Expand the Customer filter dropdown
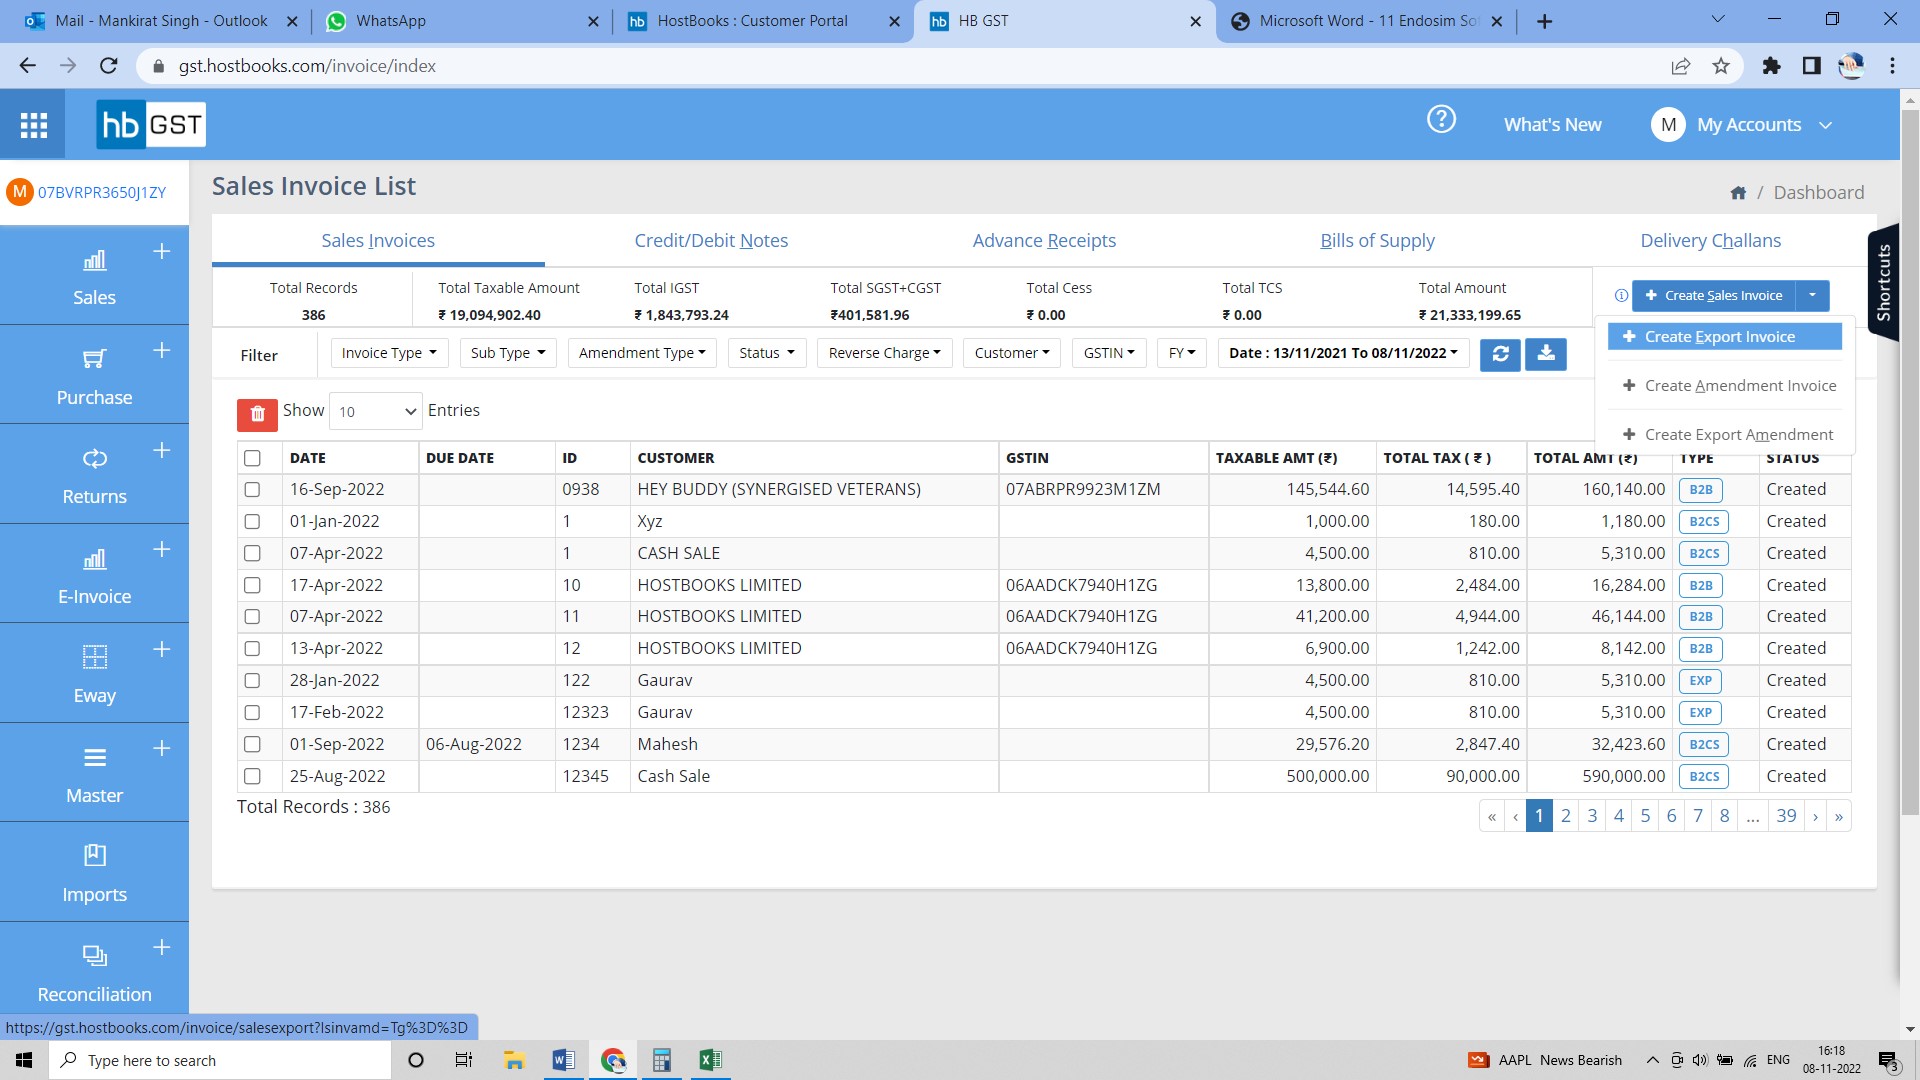The image size is (1920, 1080). [1010, 352]
